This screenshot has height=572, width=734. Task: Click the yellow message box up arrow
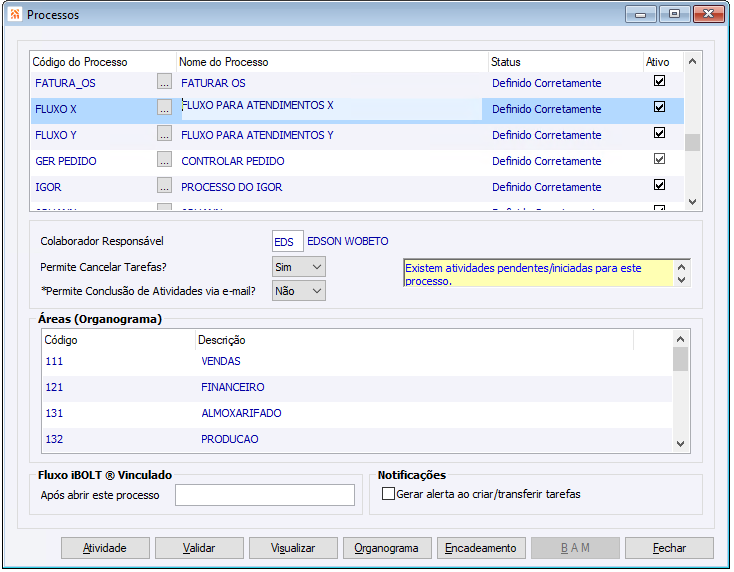point(681,267)
